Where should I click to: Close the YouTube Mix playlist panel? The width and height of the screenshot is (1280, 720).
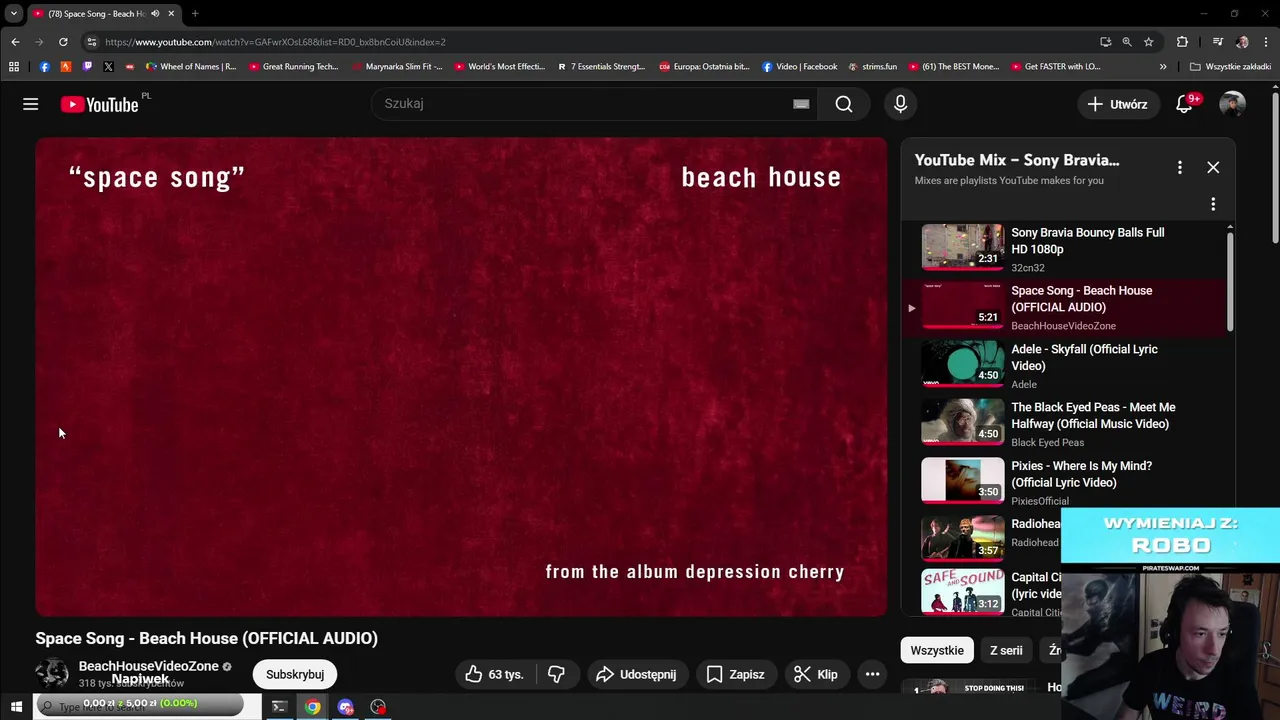click(x=1213, y=168)
